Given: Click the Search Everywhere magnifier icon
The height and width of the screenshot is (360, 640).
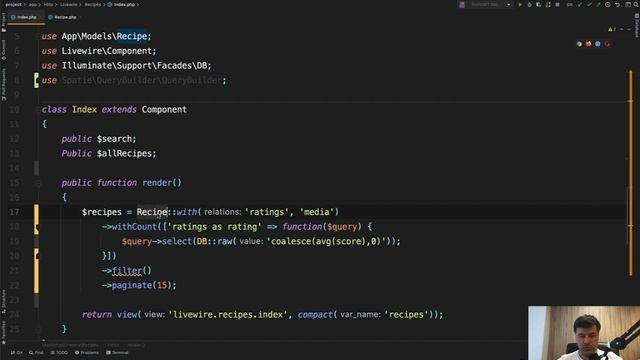Looking at the screenshot, I should (636, 5).
